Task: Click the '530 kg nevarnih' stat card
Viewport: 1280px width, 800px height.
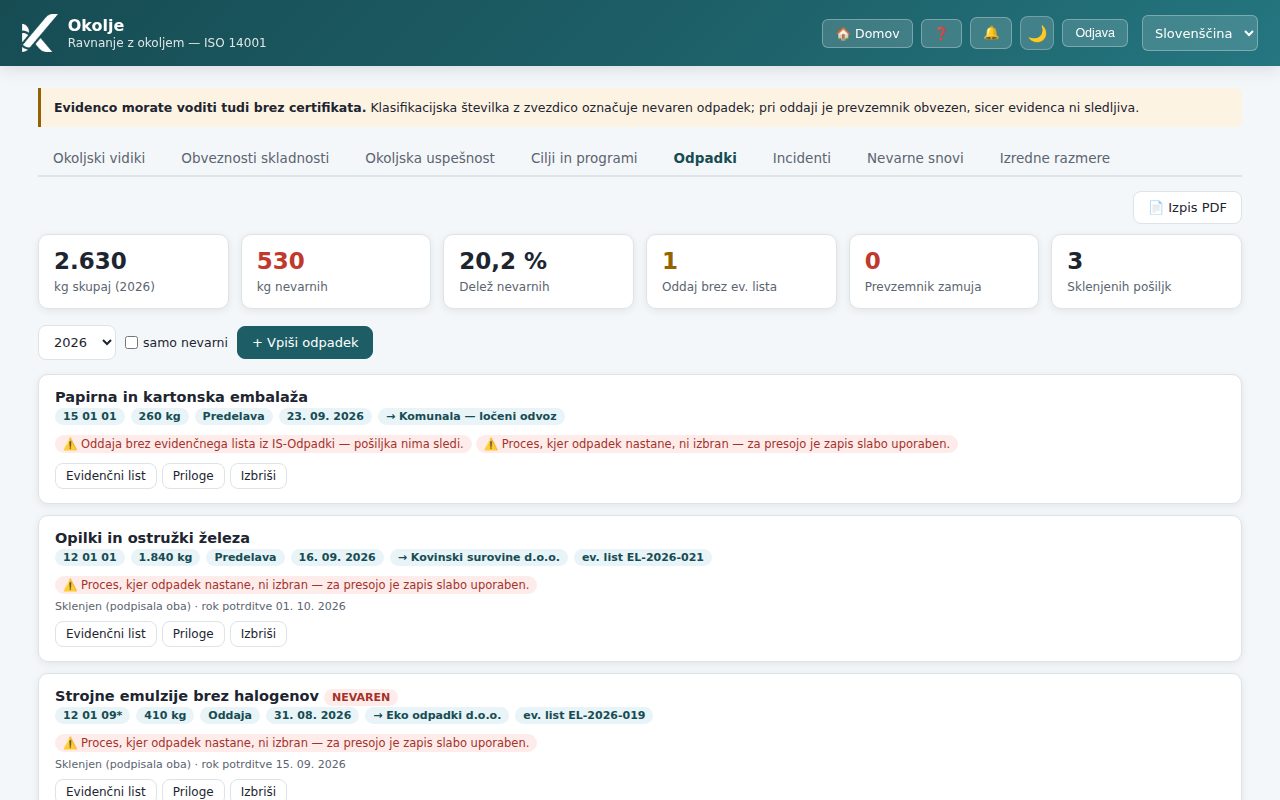Action: point(336,272)
